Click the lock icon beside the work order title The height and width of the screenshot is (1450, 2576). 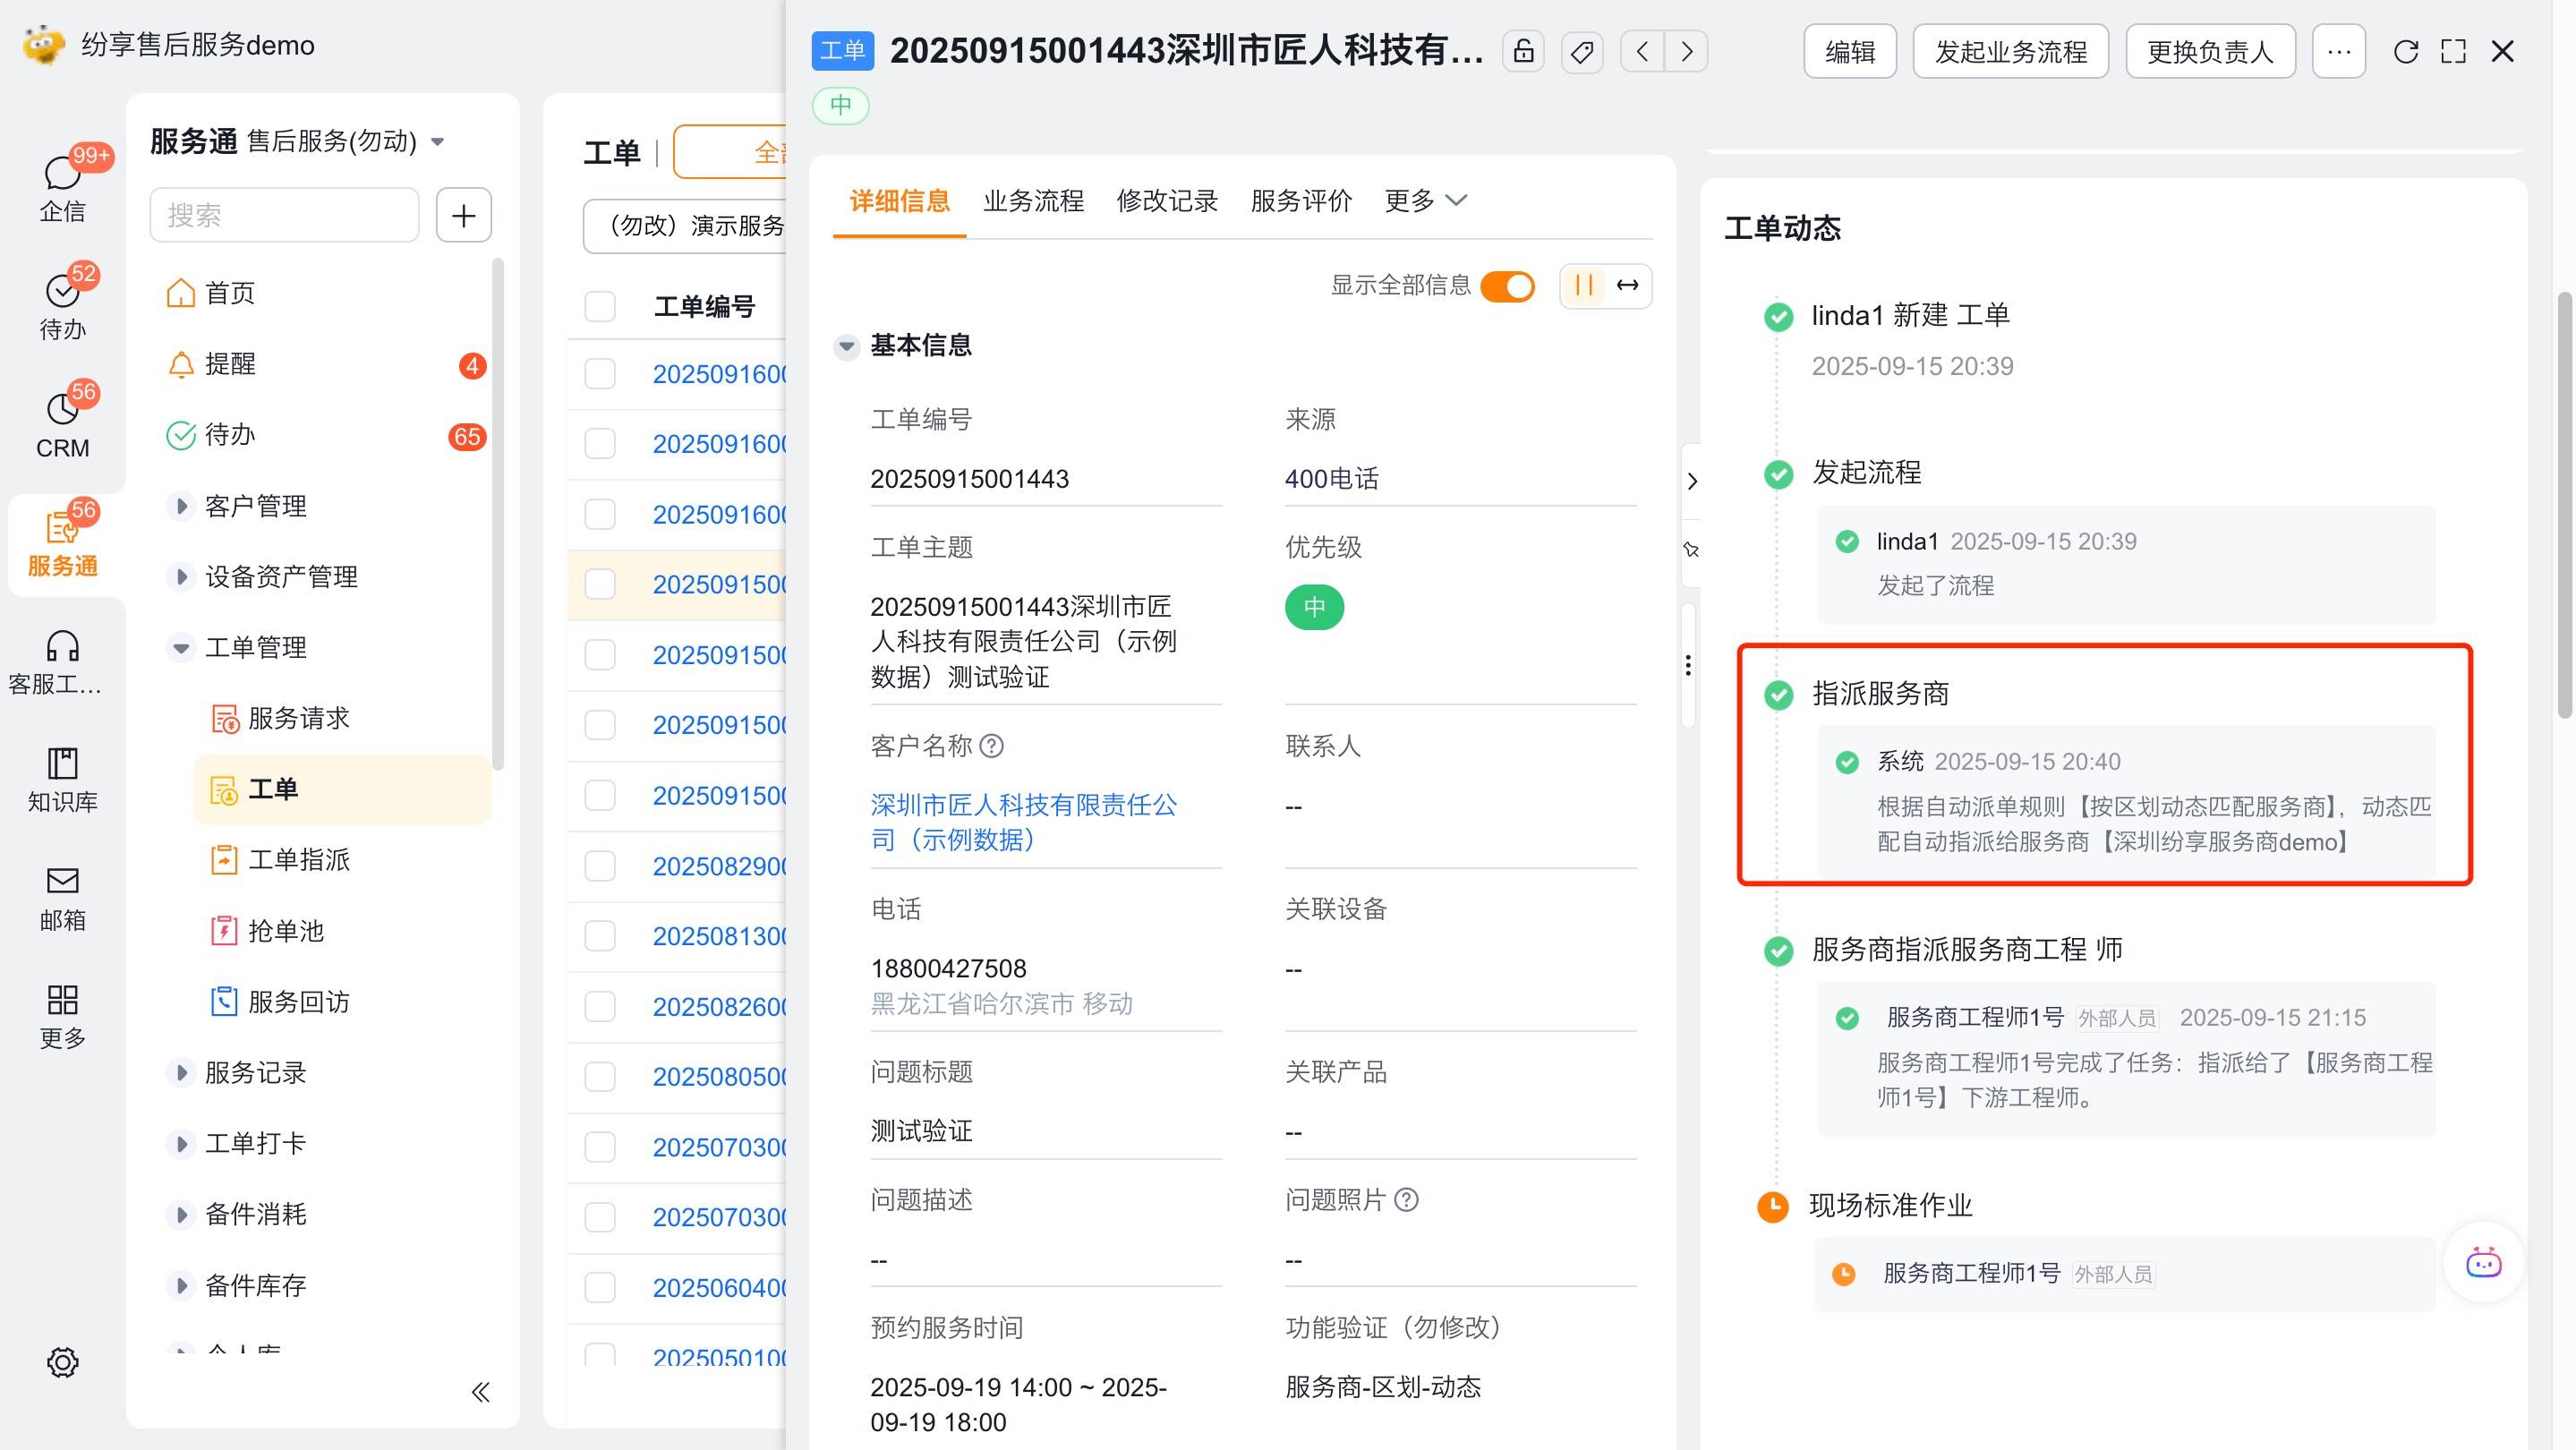(1523, 51)
